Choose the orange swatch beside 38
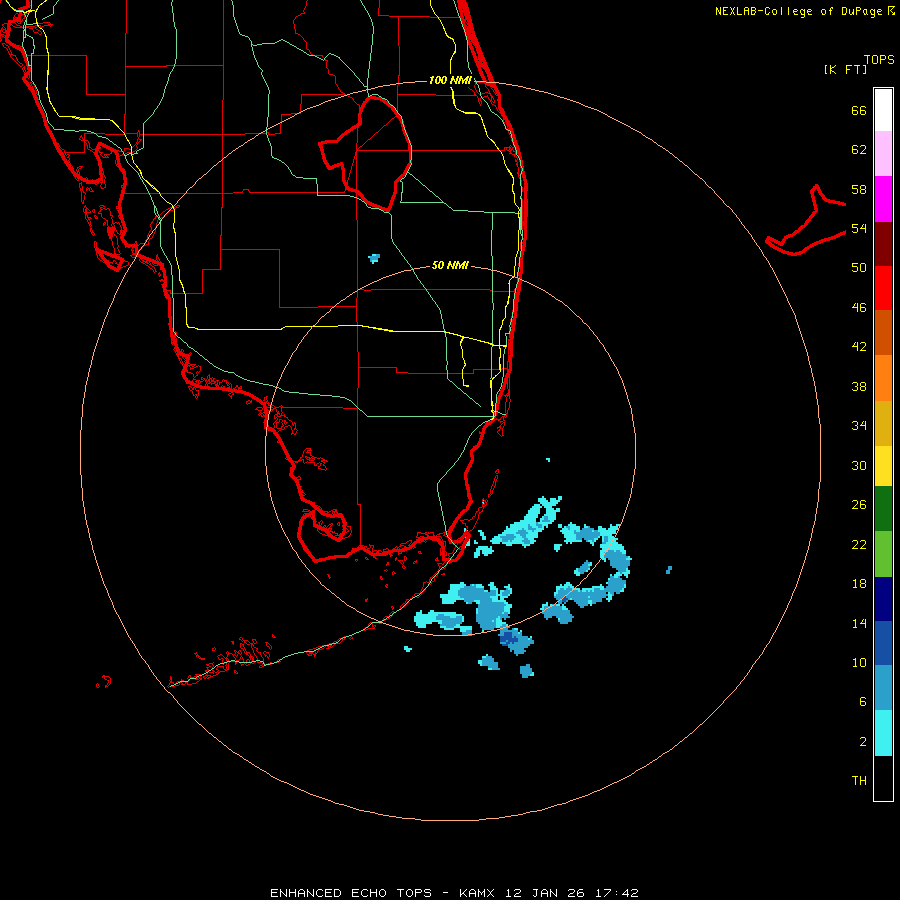 coord(883,378)
